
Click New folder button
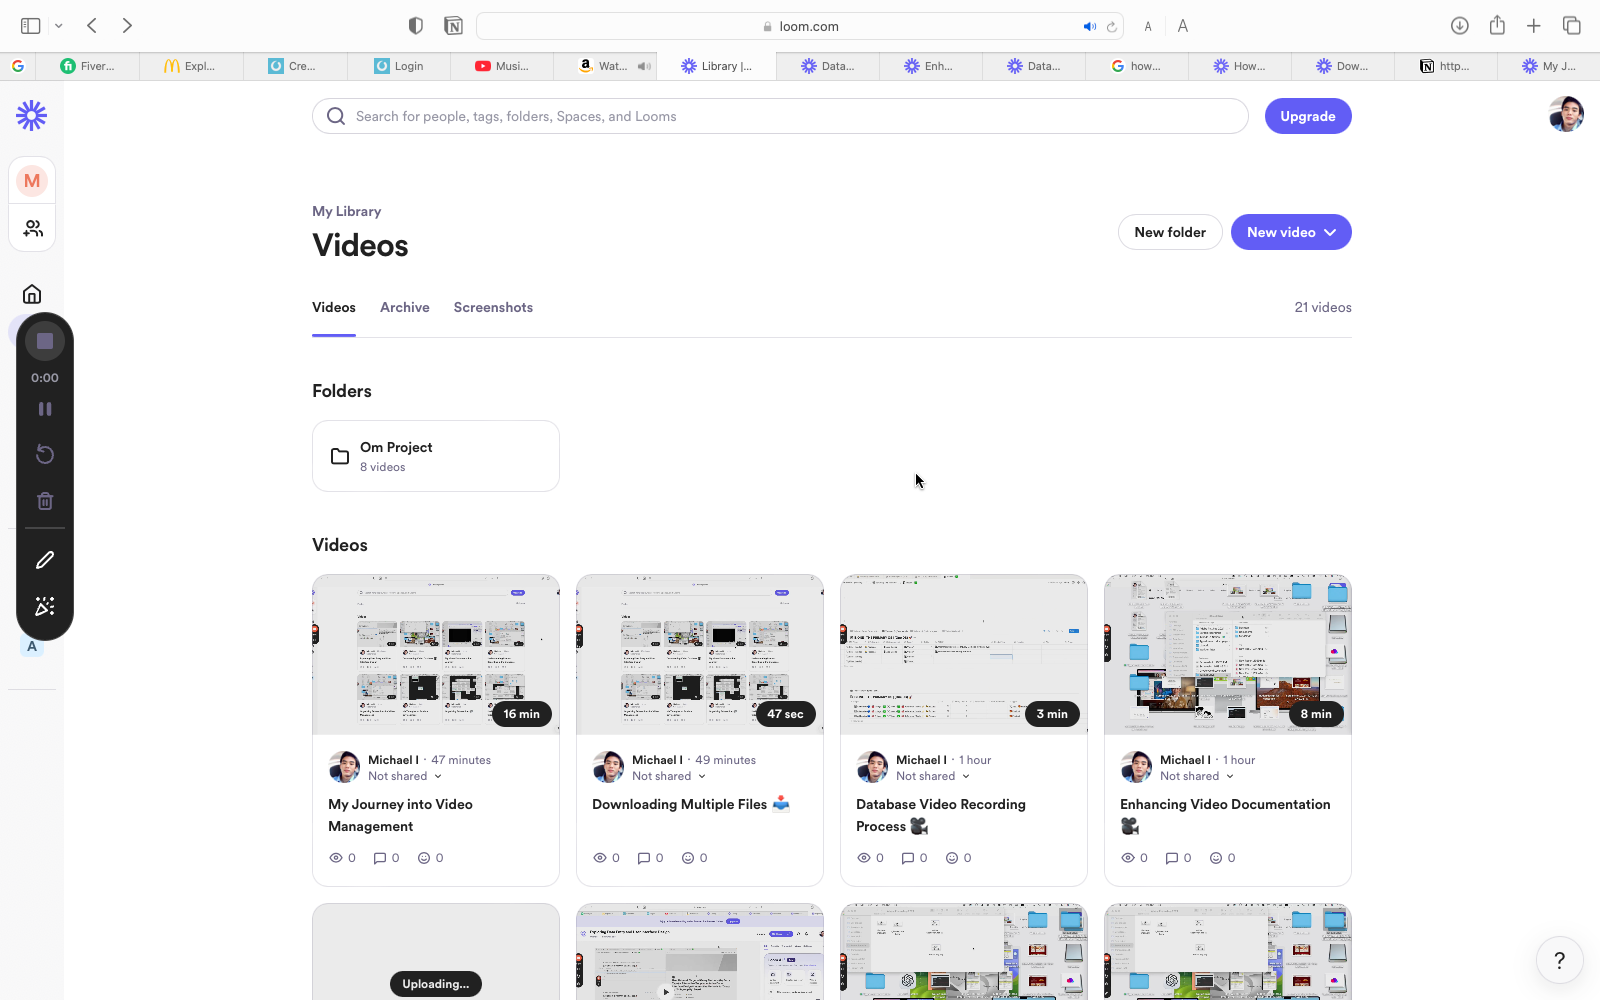point(1170,232)
